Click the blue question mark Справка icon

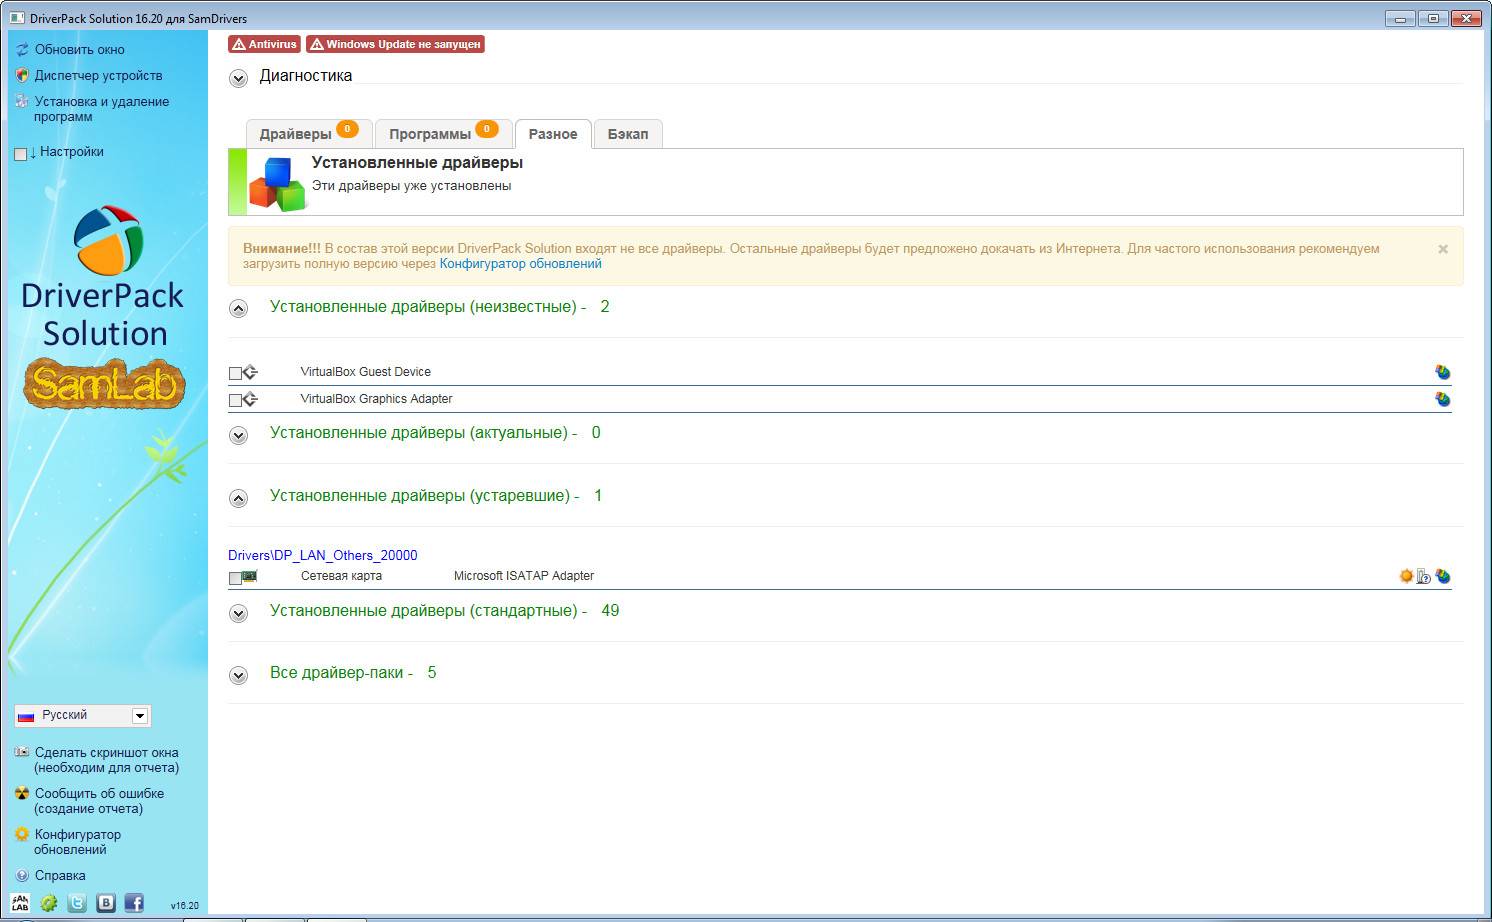tap(22, 875)
